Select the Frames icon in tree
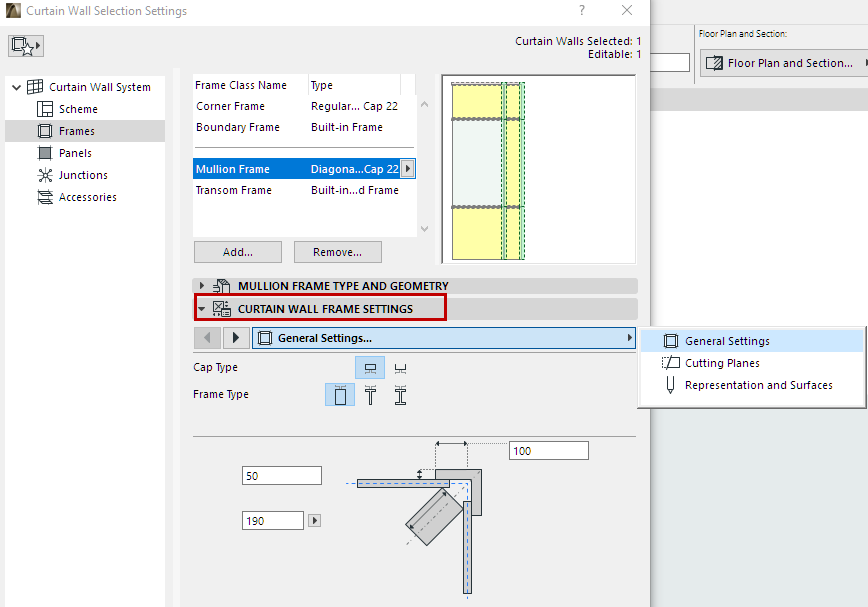The height and width of the screenshot is (607, 868). [45, 131]
